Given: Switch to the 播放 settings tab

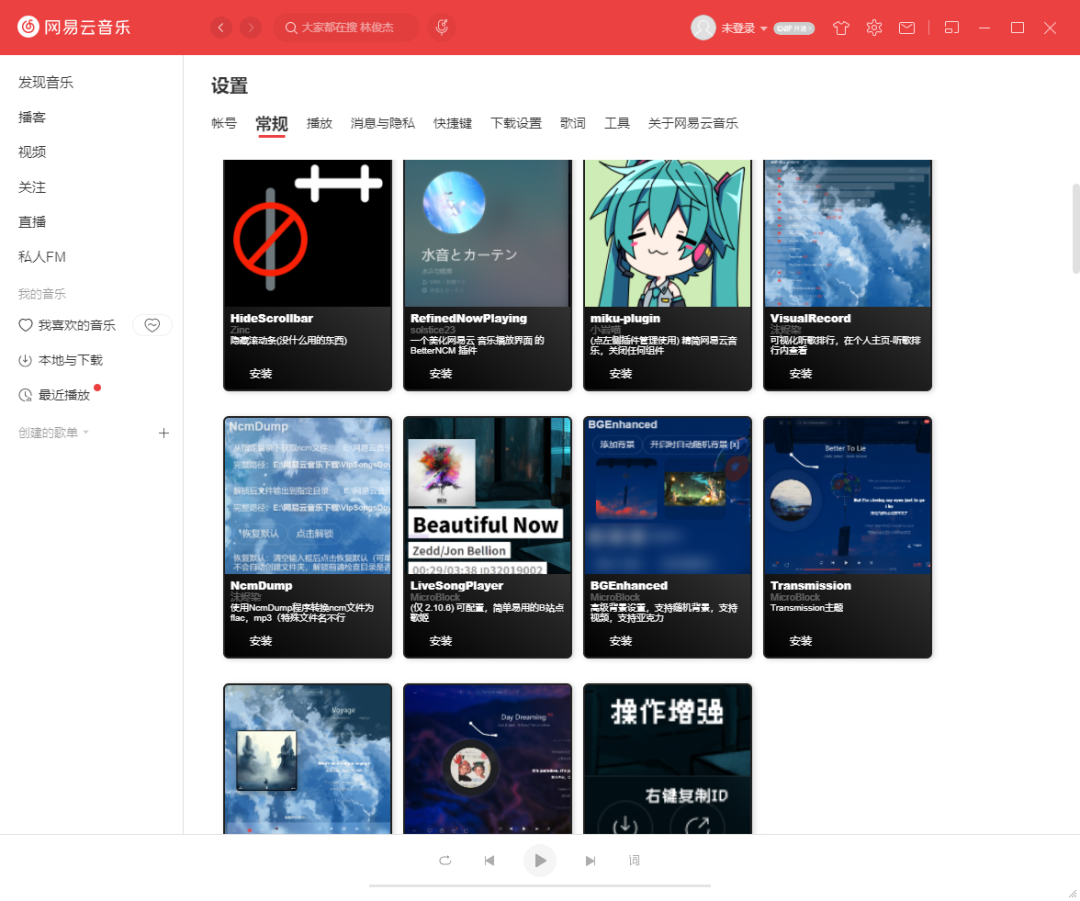Looking at the screenshot, I should click(319, 123).
